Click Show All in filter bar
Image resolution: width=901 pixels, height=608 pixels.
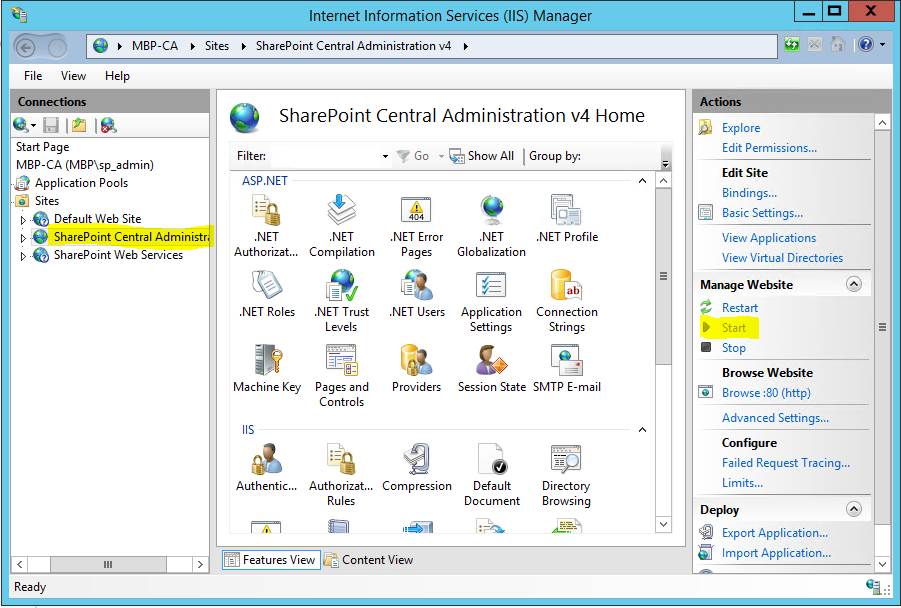[x=482, y=156]
